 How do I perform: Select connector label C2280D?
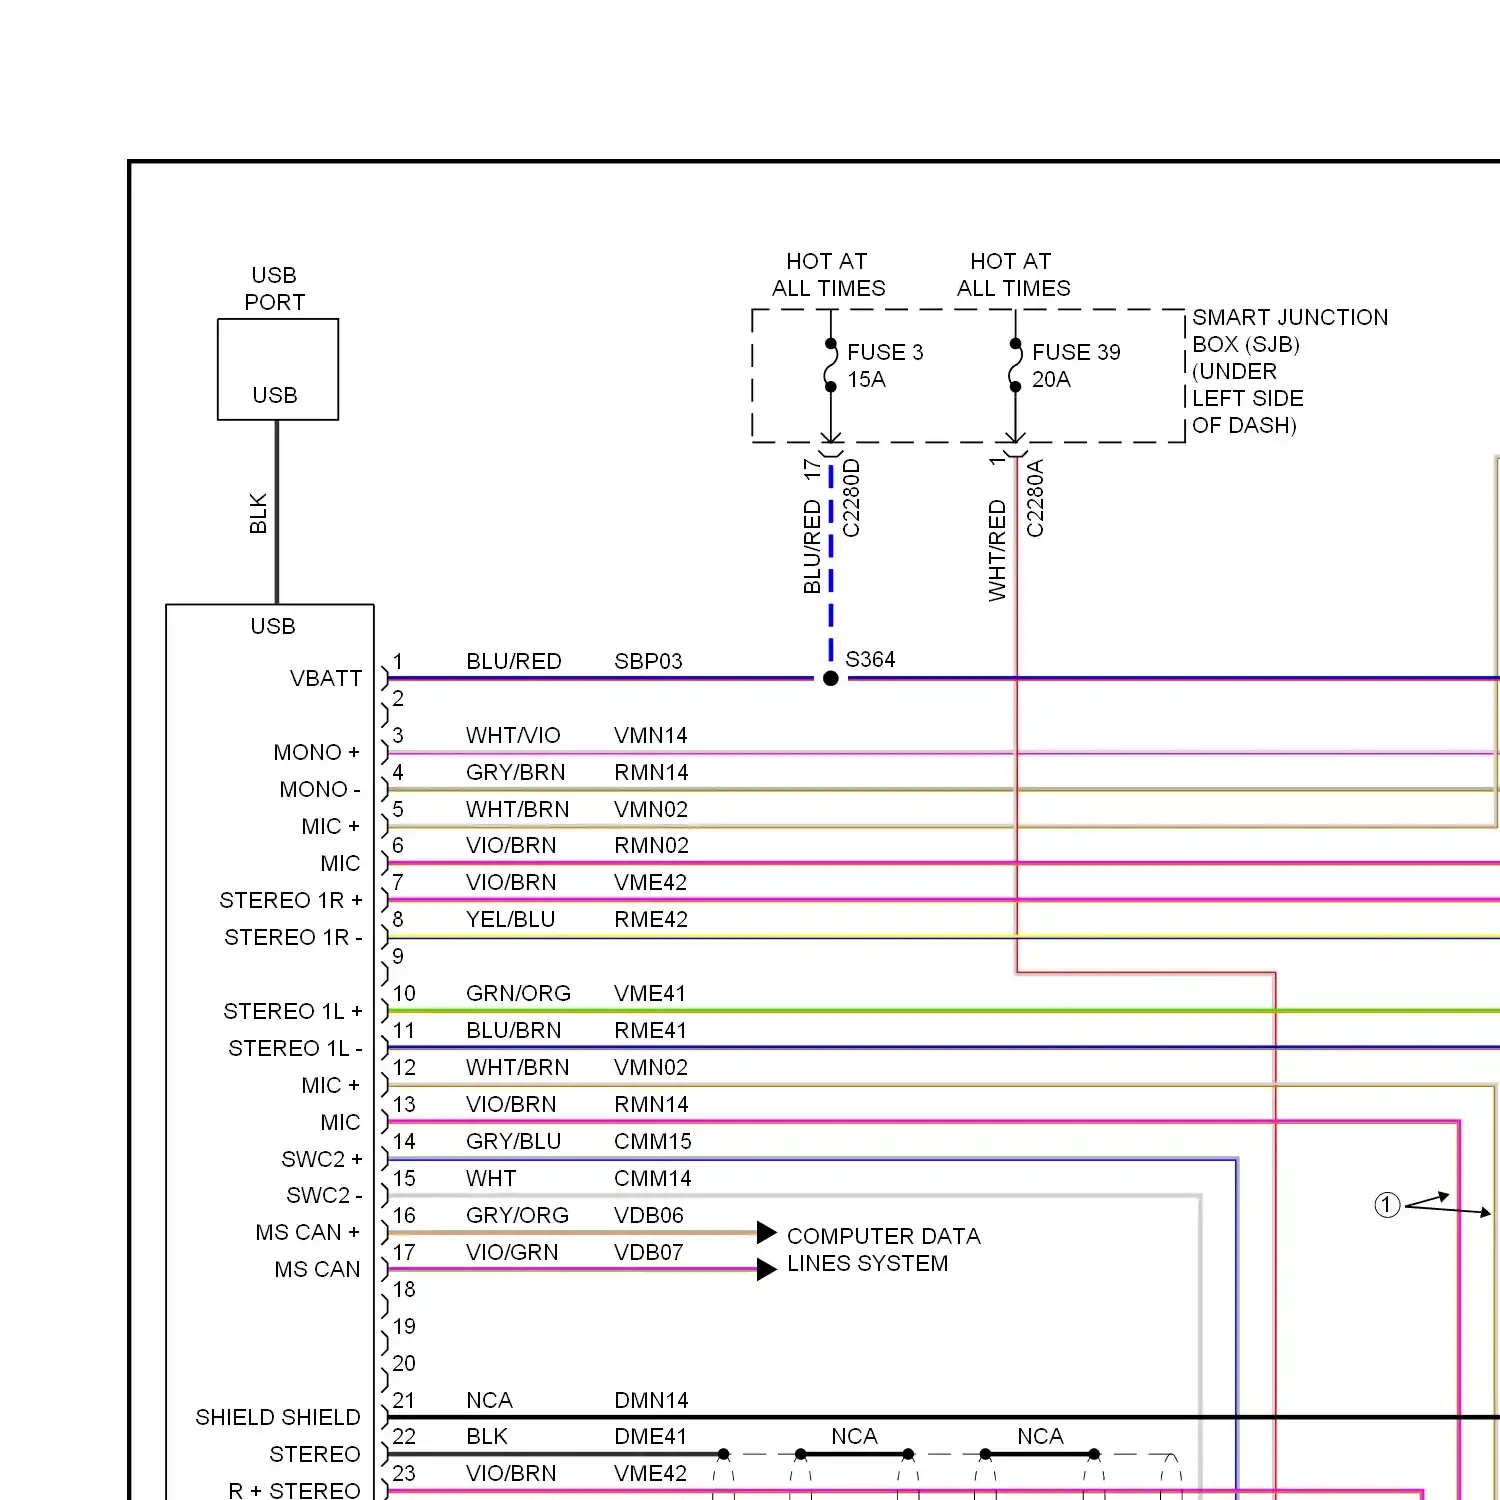pos(851,498)
